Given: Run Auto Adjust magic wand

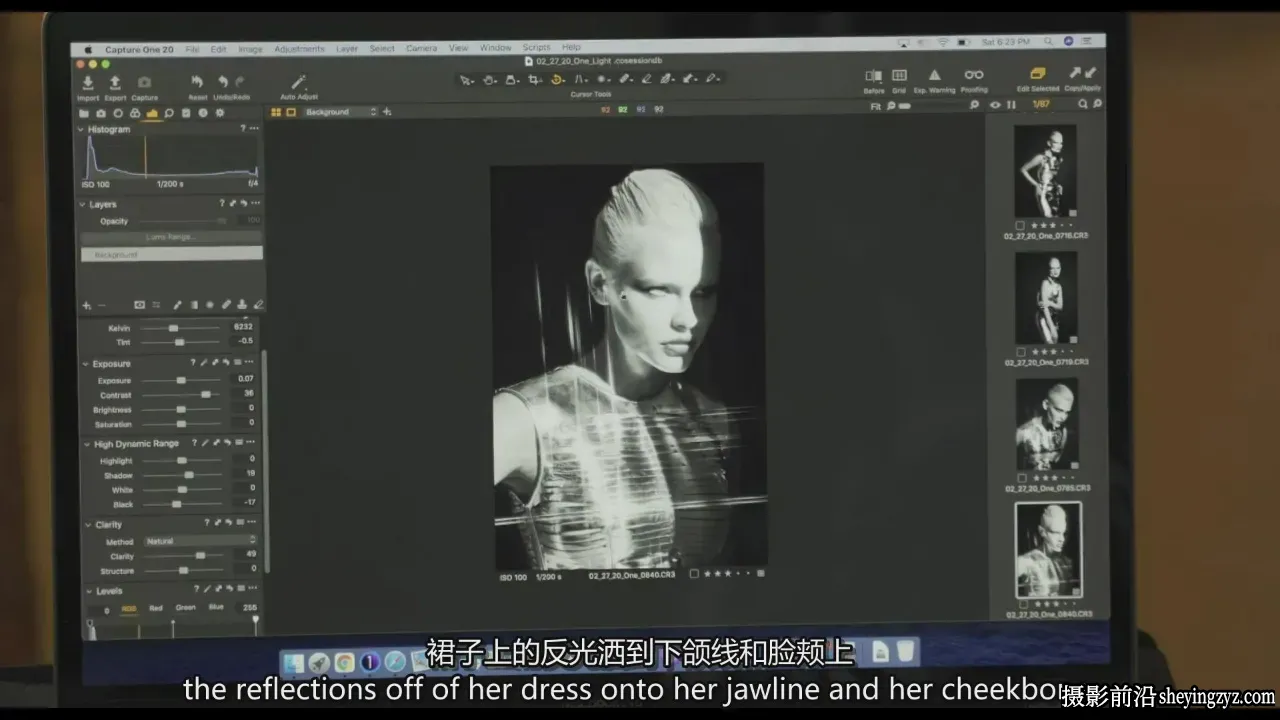Looking at the screenshot, I should (x=298, y=82).
